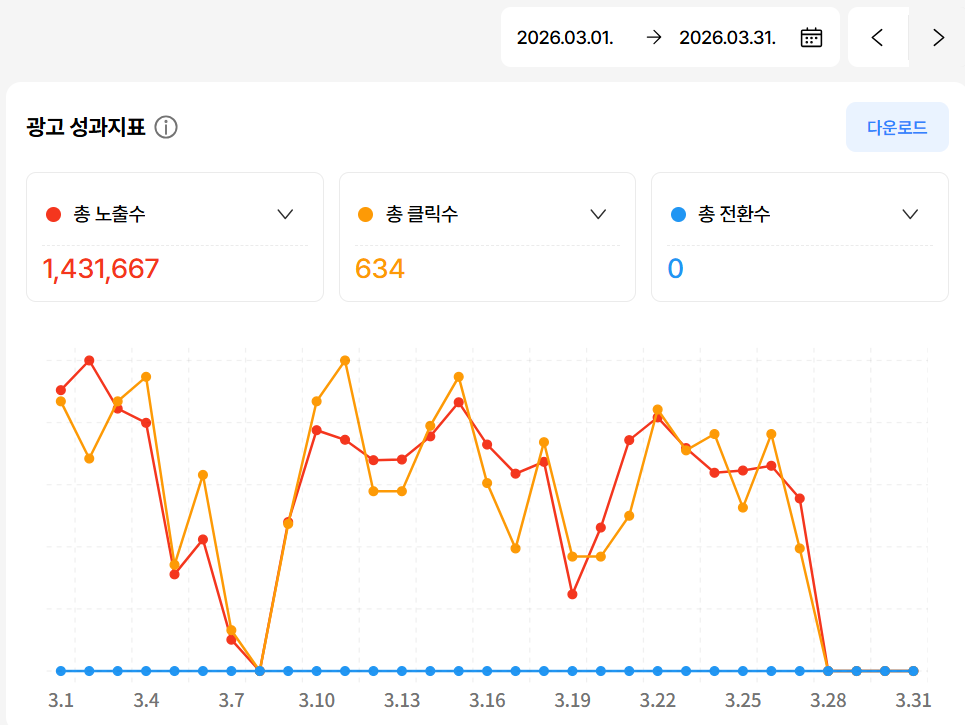Click the 634 clicks value
965x725 pixels.
(x=380, y=269)
